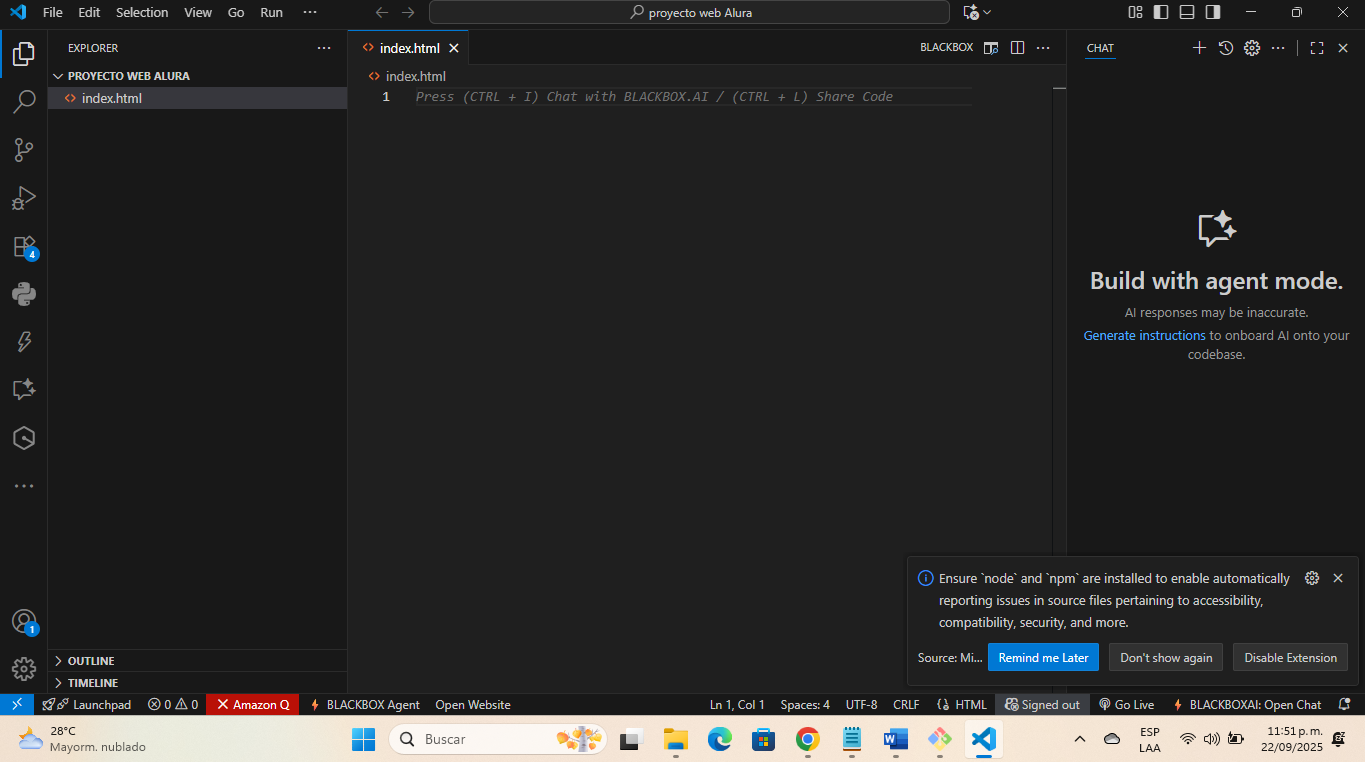Open the hexagon extension view in activity bar
Viewport: 1365px width, 762px height.
click(24, 438)
